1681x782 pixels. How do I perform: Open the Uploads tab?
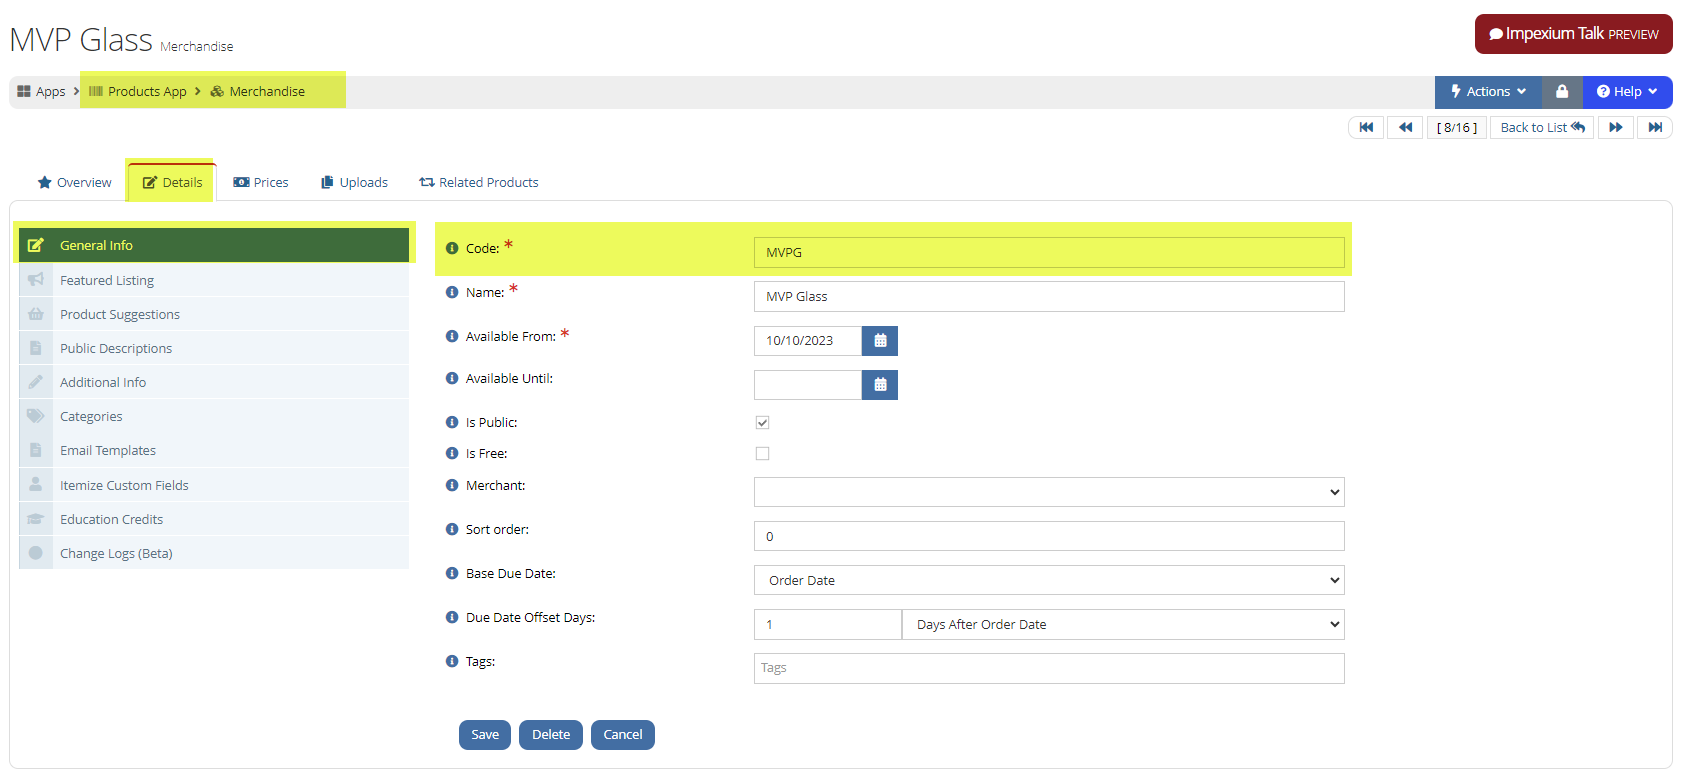[354, 182]
